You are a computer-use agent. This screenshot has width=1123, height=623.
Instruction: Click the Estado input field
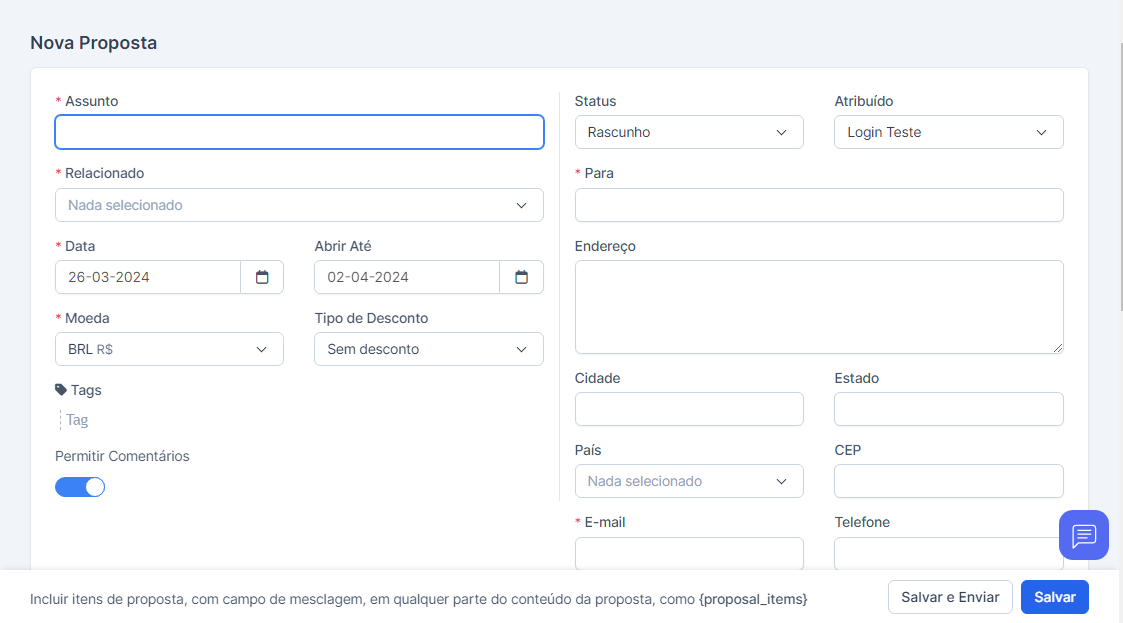(948, 409)
